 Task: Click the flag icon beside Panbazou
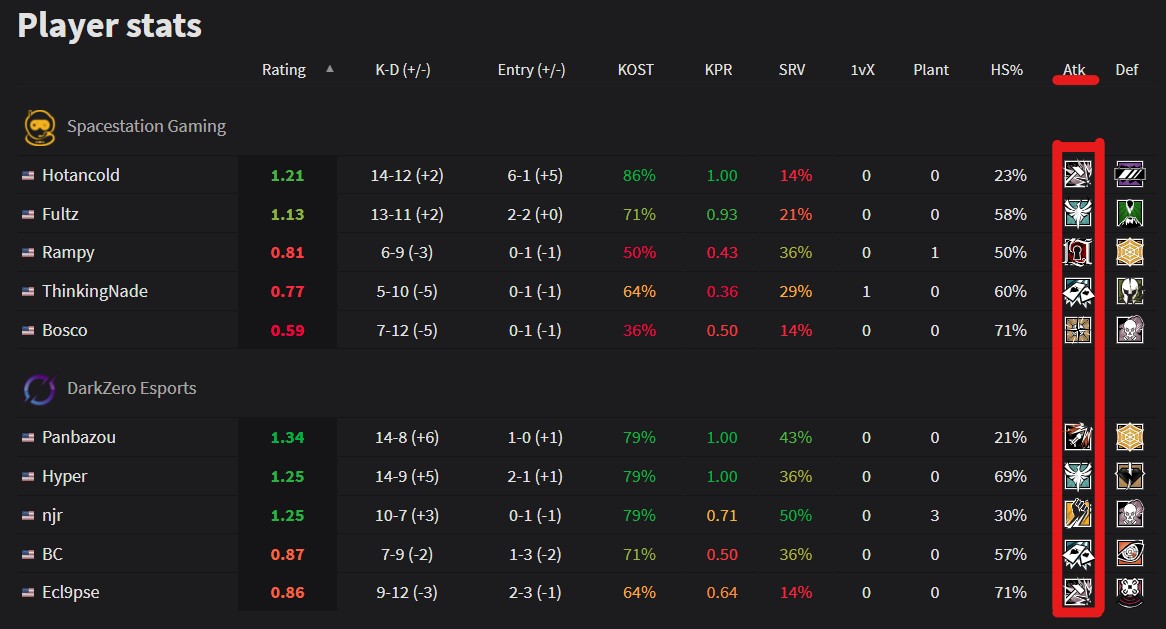point(28,437)
